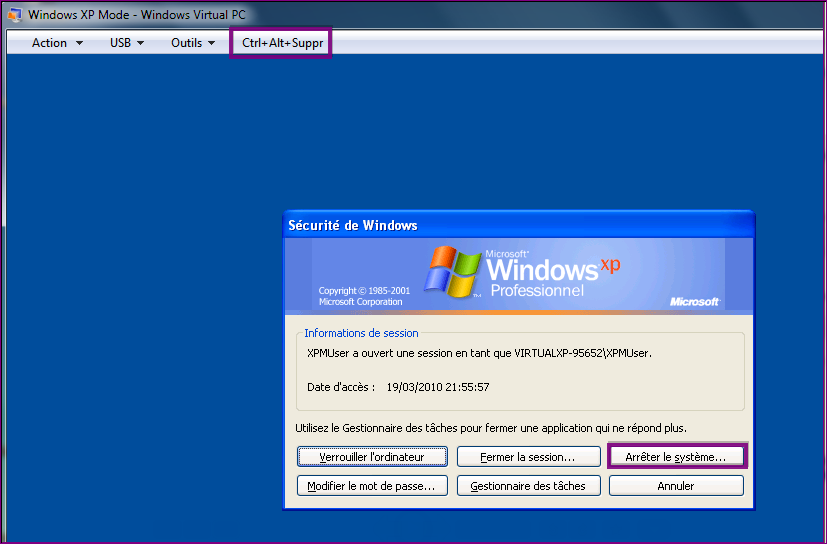This screenshot has height=544, width=827.
Task: Click the Fermer la session button
Action: click(528, 457)
